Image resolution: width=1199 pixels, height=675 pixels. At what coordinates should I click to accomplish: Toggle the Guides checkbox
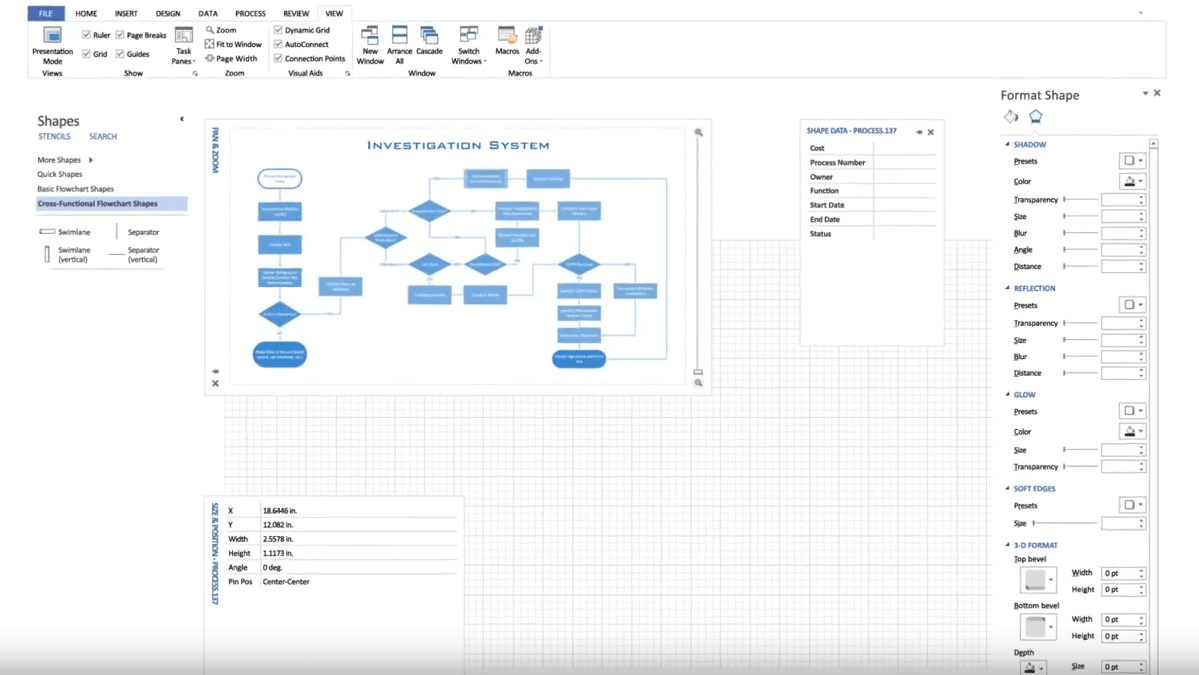coord(120,54)
